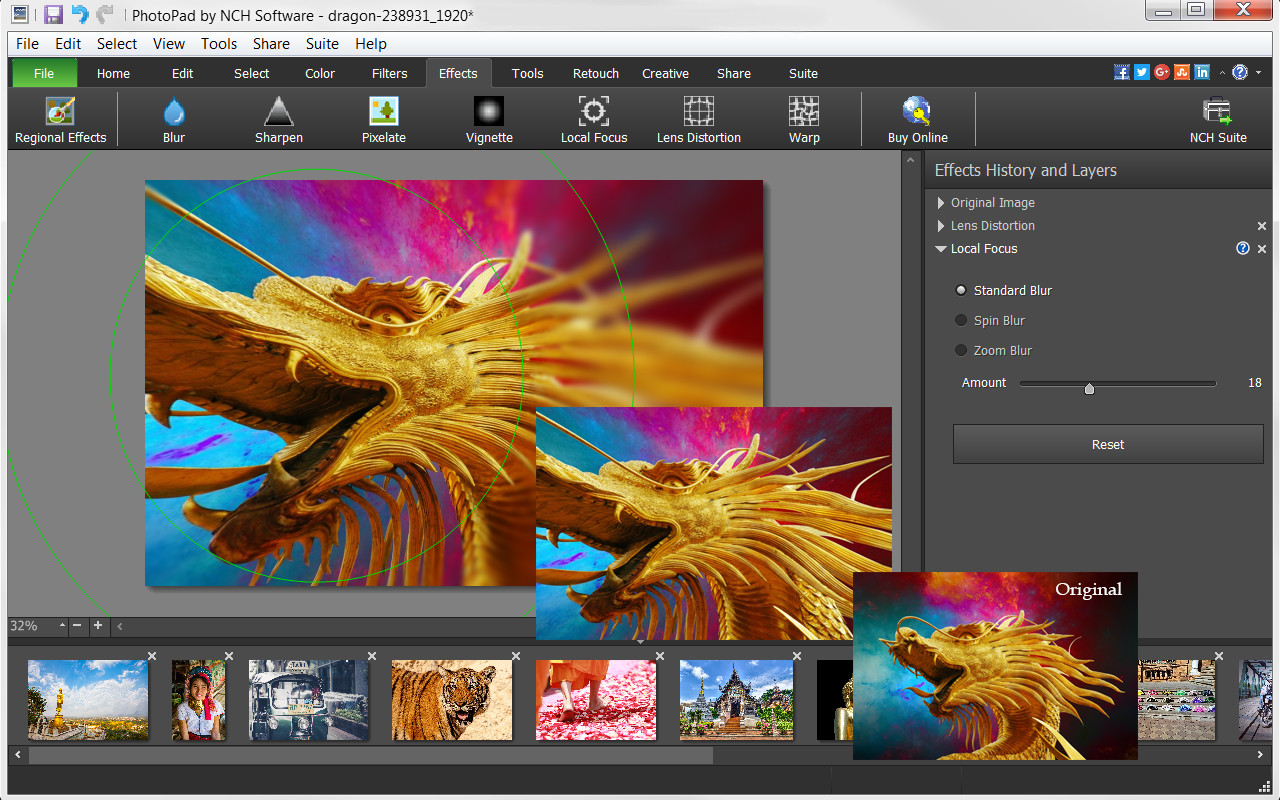Viewport: 1280px width, 800px height.
Task: Select the Vignette effect
Action: pyautogui.click(x=488, y=118)
